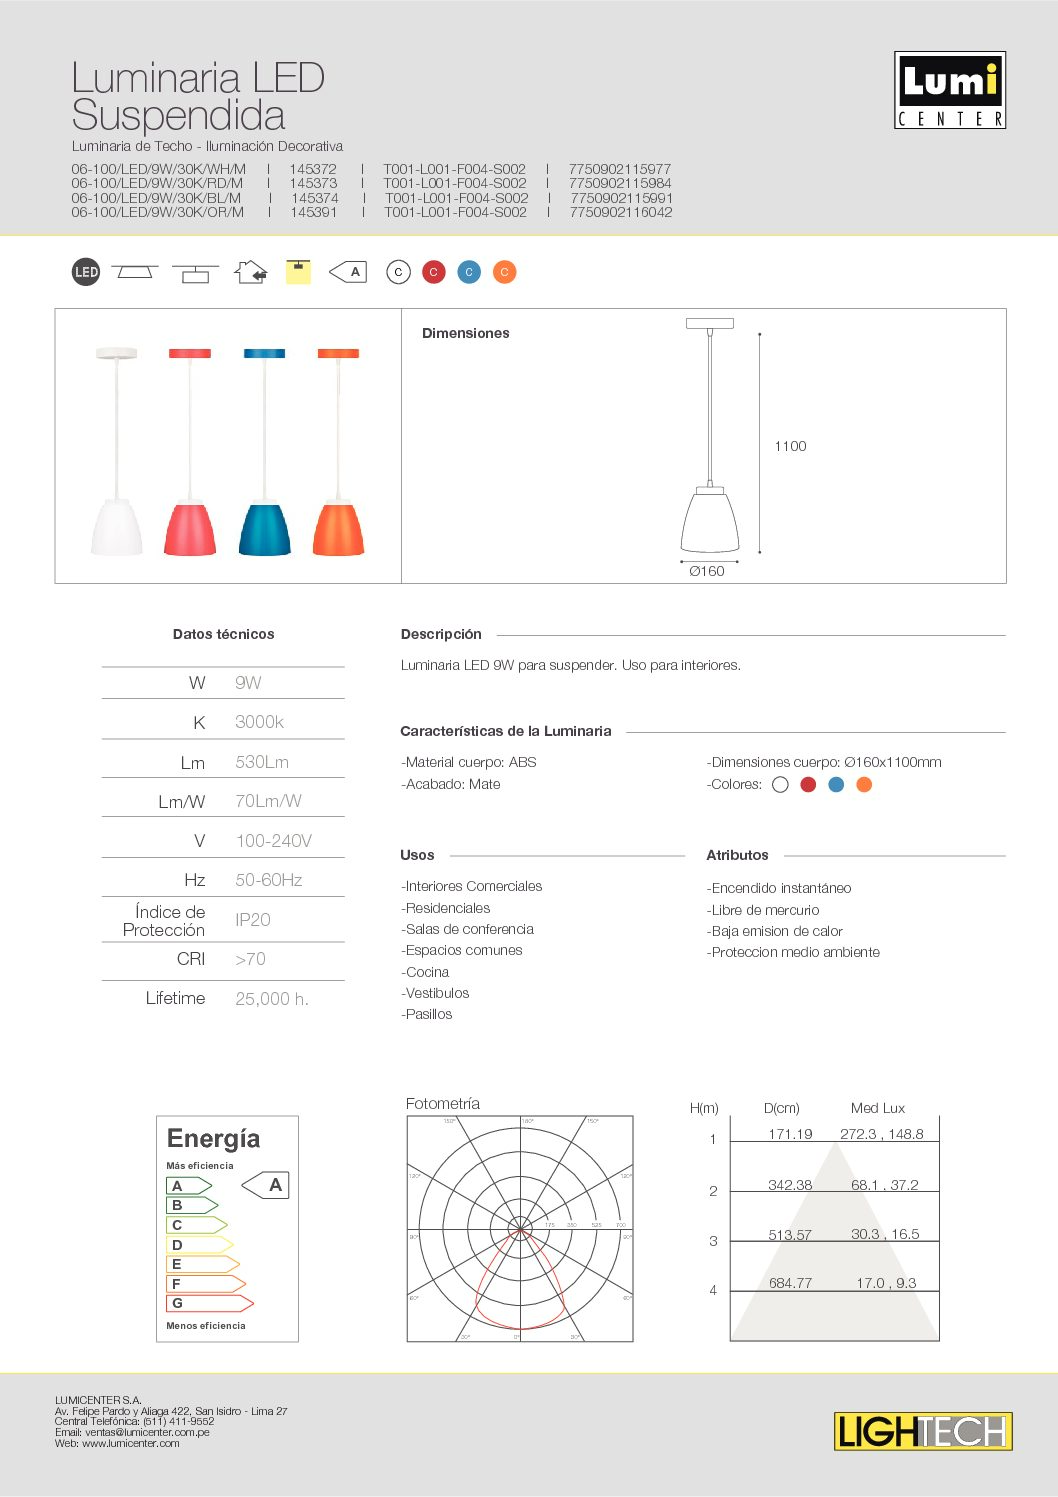1058x1497 pixels.
Task: Click the red circle C icon under the header
Action: pyautogui.click(x=433, y=272)
